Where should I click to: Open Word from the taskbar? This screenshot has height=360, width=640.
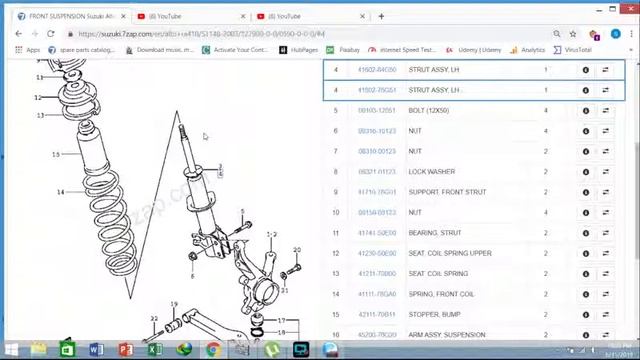96,350
